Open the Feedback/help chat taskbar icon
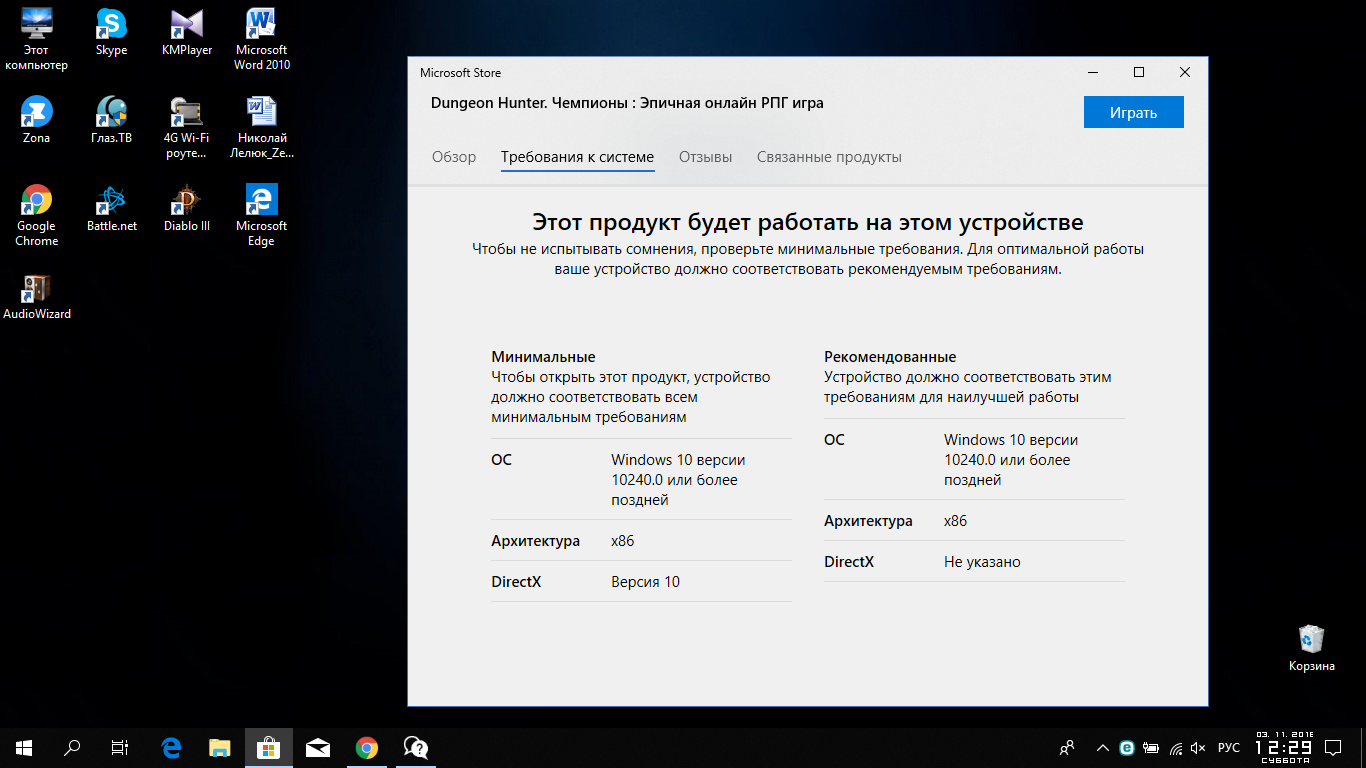Viewport: 1366px width, 768px height. pos(416,747)
